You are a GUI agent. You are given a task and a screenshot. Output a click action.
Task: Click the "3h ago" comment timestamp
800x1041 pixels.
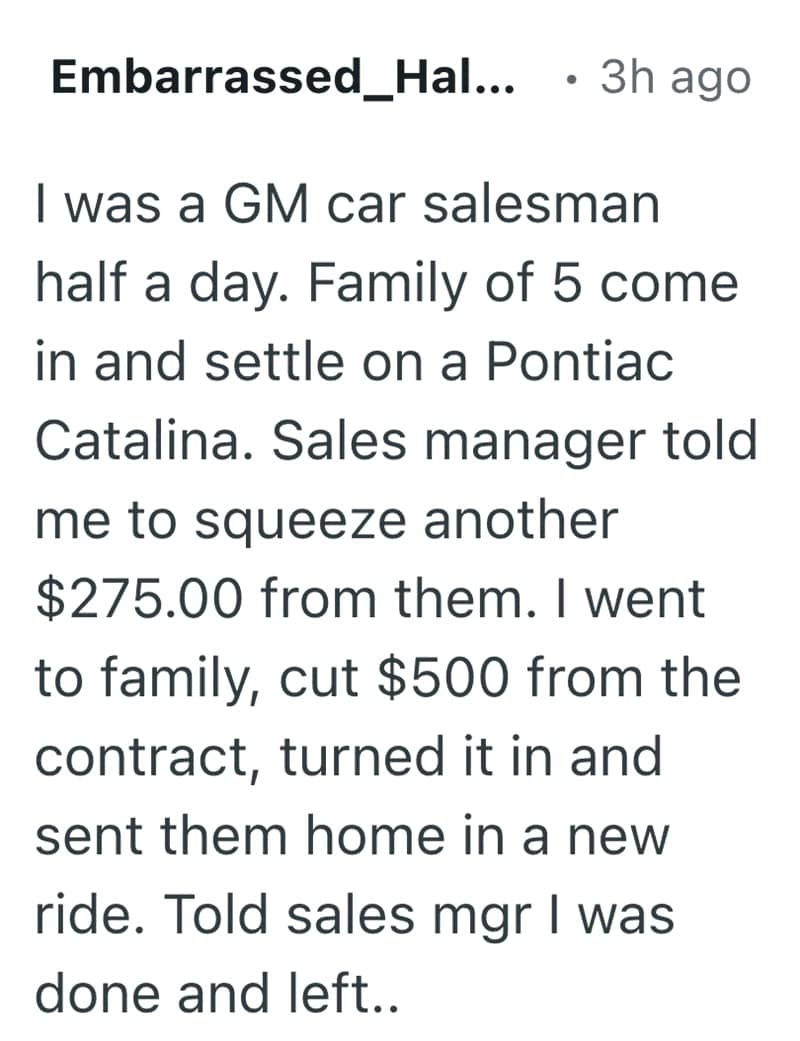click(674, 78)
